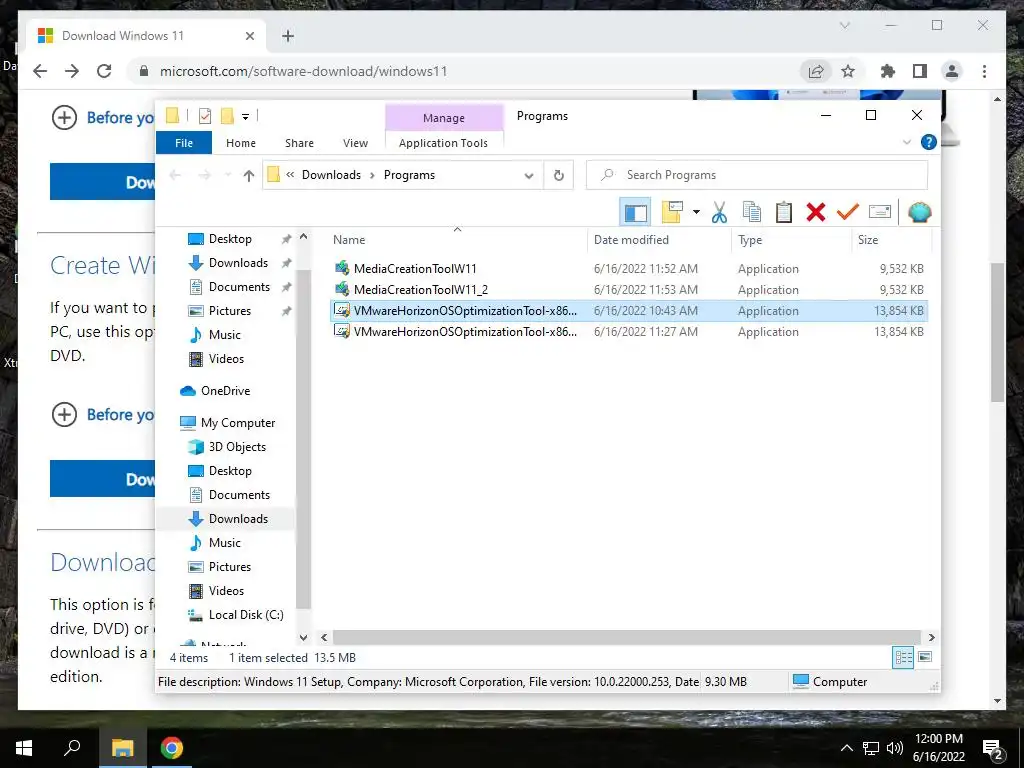Open pinned Pictures in Quick access
Viewport: 1024px width, 768px height.
pyautogui.click(x=230, y=311)
